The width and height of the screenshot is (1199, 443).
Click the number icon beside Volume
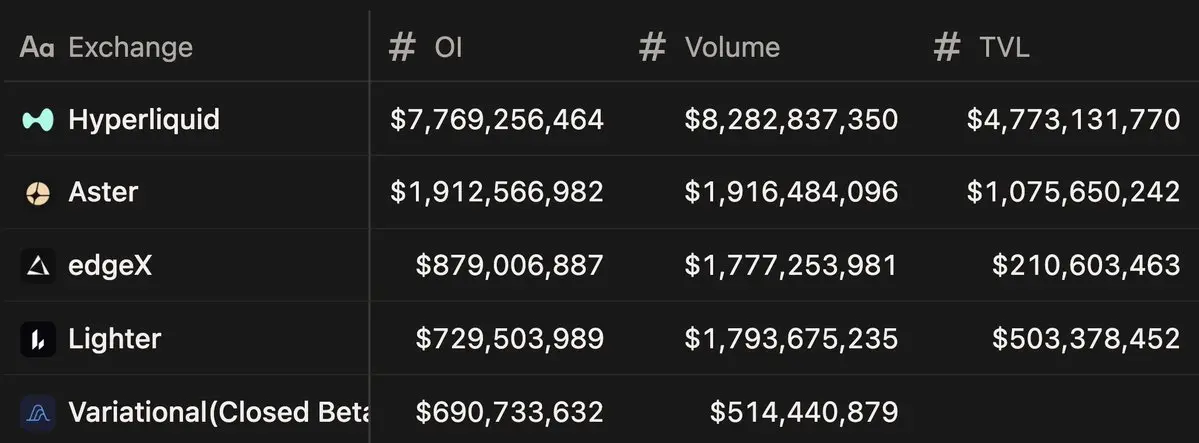coord(652,47)
